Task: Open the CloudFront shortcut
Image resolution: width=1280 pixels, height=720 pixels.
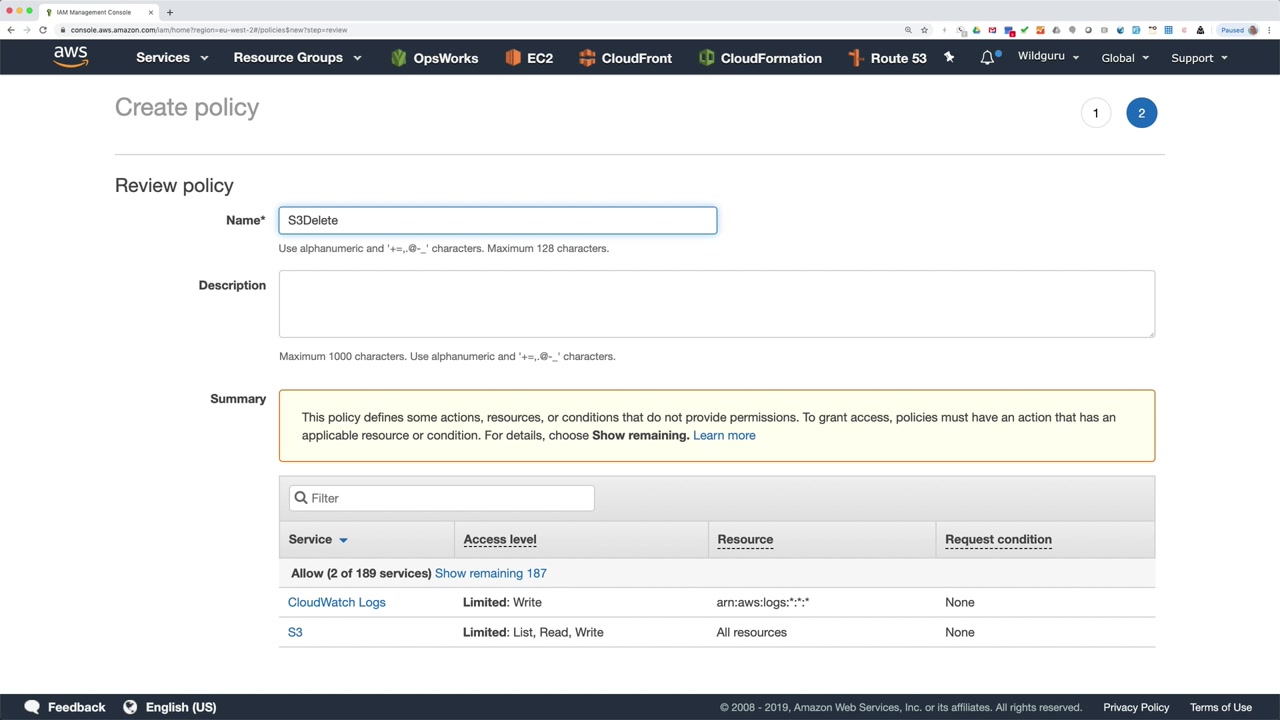Action: [x=625, y=58]
